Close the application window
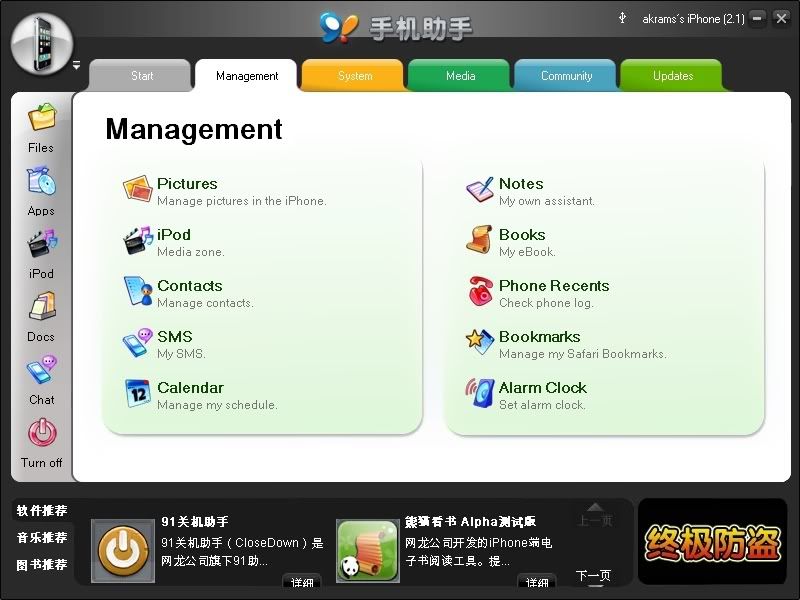Viewport: 800px width, 600px height. pyautogui.click(x=781, y=19)
